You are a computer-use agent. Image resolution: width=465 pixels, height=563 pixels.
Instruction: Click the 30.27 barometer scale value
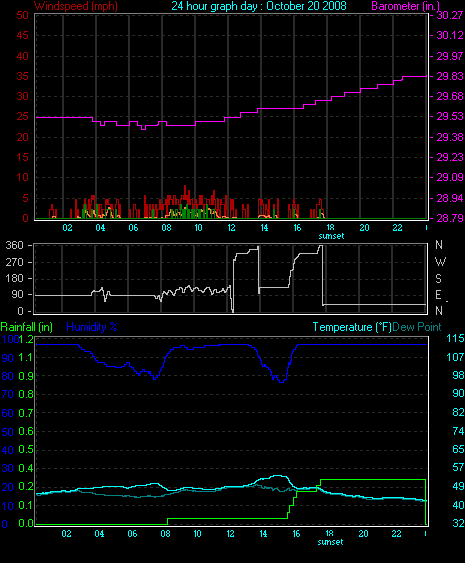pos(449,15)
